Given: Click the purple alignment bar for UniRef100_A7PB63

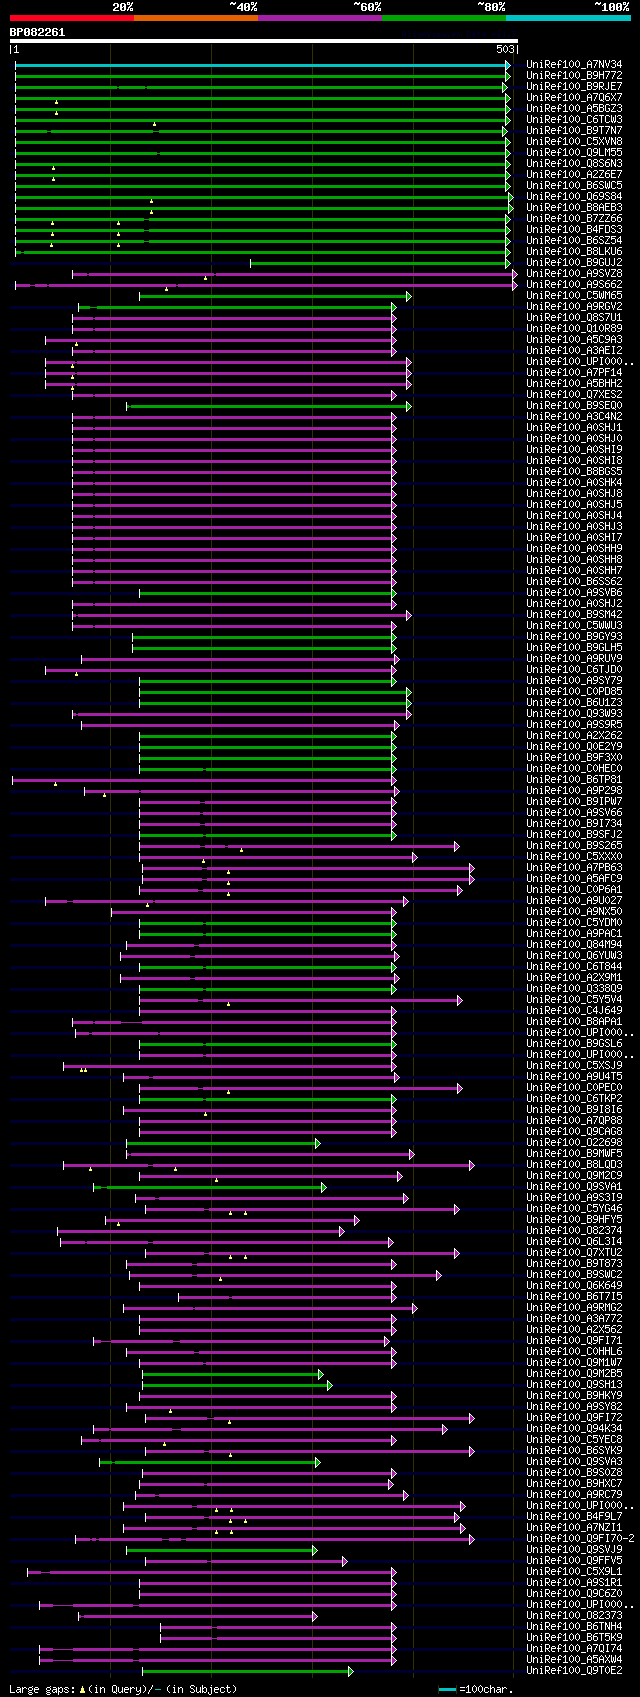Looking at the screenshot, I should tap(308, 868).
